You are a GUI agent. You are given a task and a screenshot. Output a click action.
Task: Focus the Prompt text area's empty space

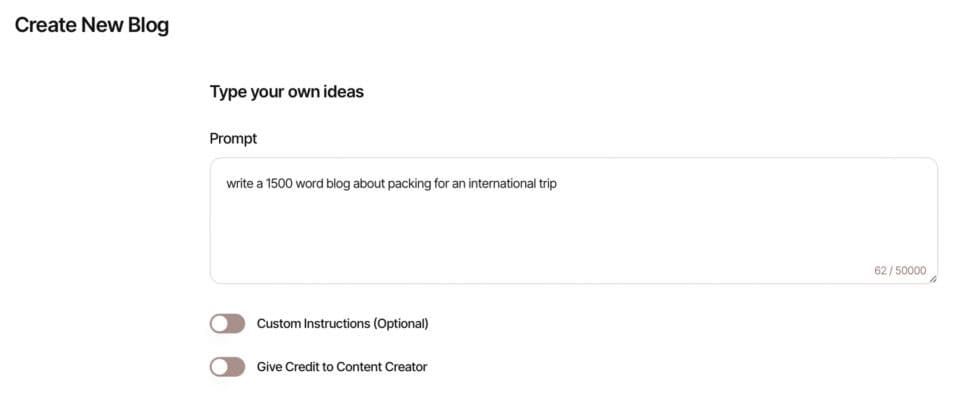coord(570,235)
